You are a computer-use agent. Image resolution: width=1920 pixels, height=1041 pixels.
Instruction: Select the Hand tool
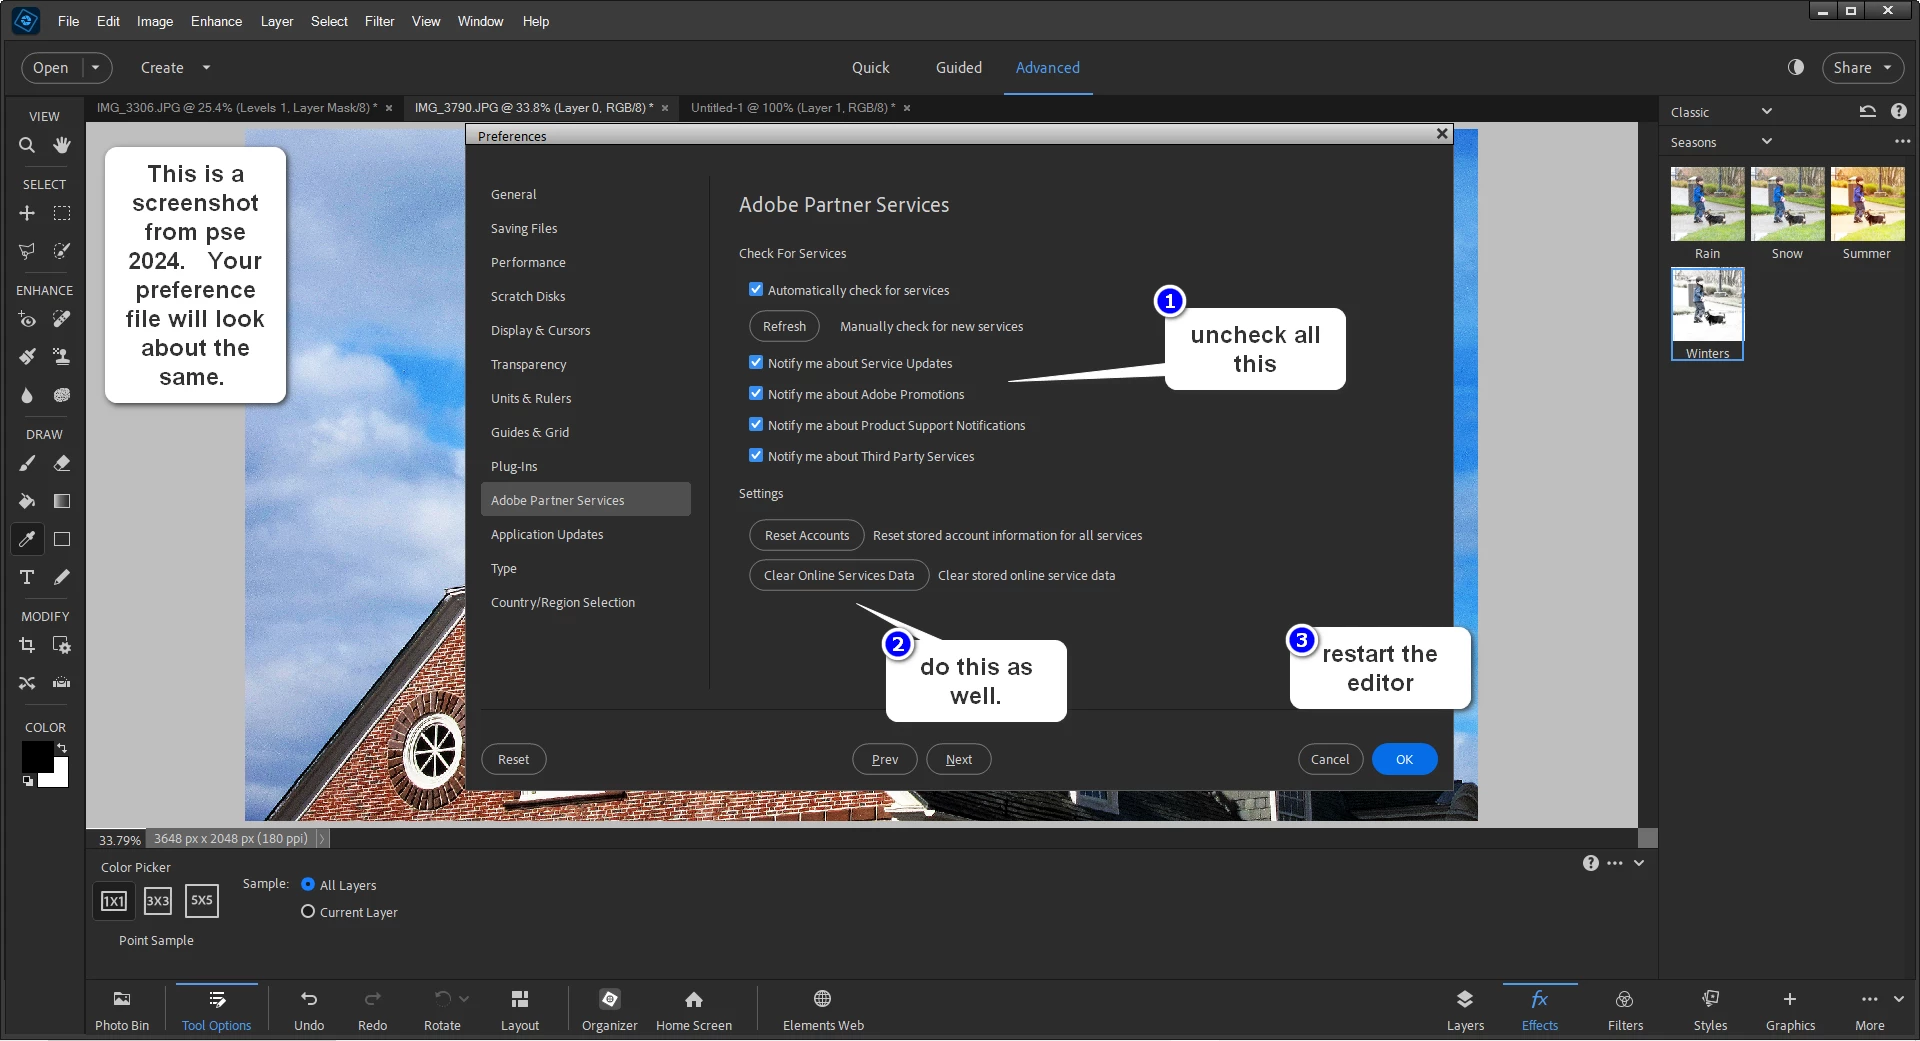pos(62,146)
